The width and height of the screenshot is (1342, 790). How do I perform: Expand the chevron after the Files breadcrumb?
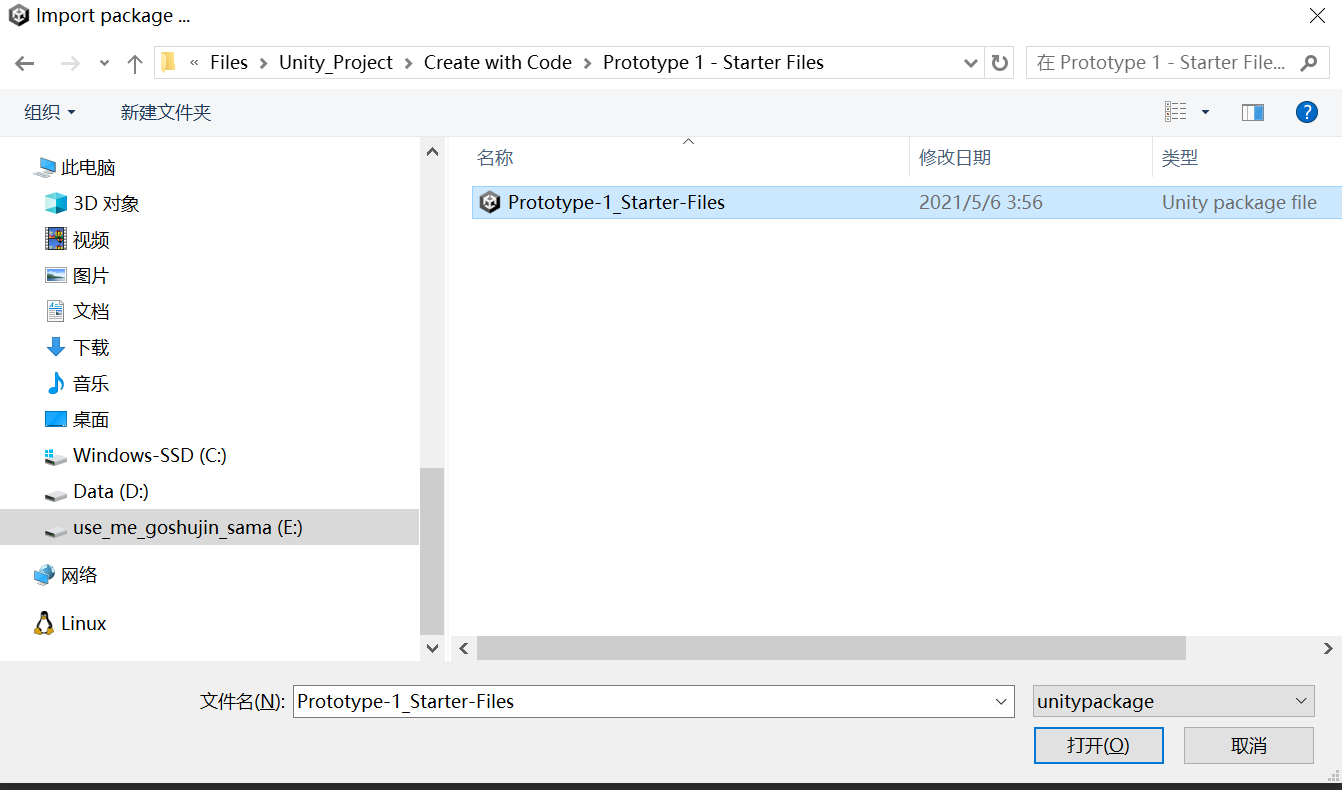click(x=264, y=63)
